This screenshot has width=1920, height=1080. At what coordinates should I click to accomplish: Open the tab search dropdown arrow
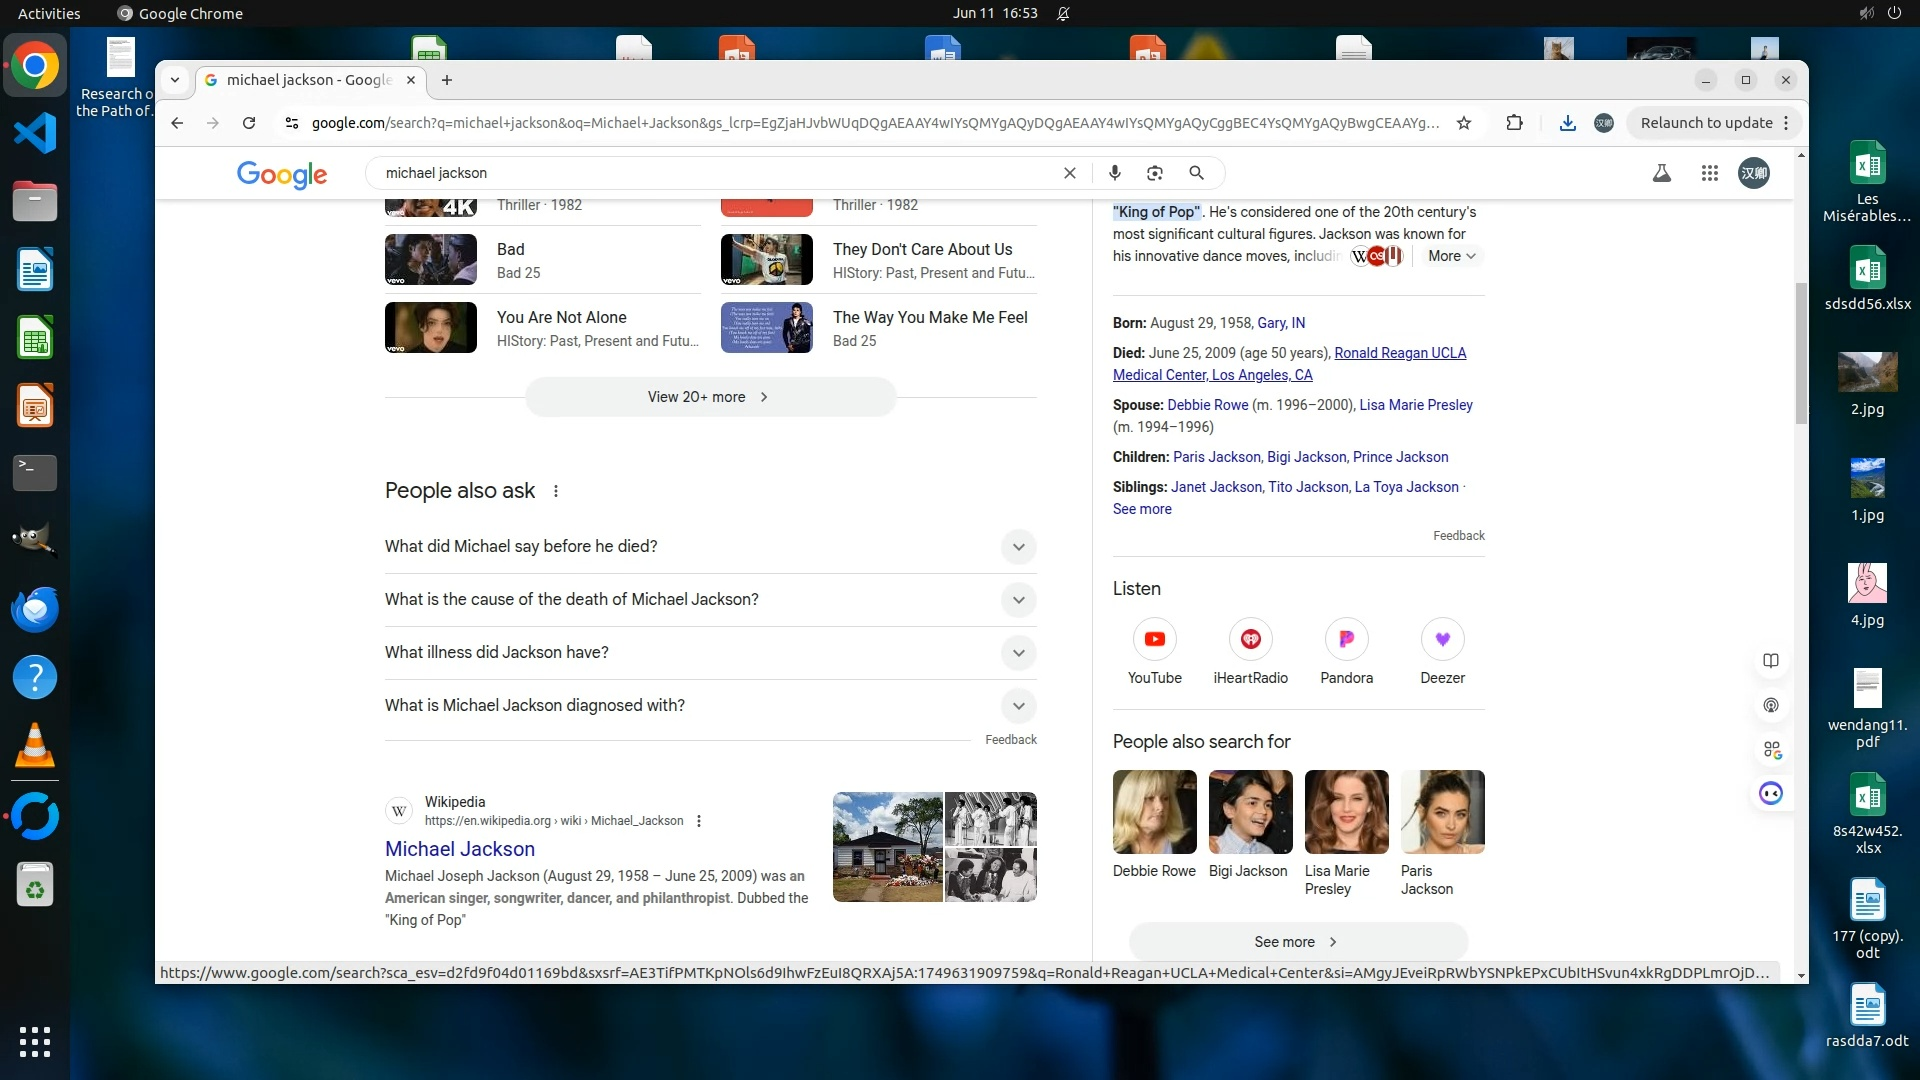click(175, 80)
